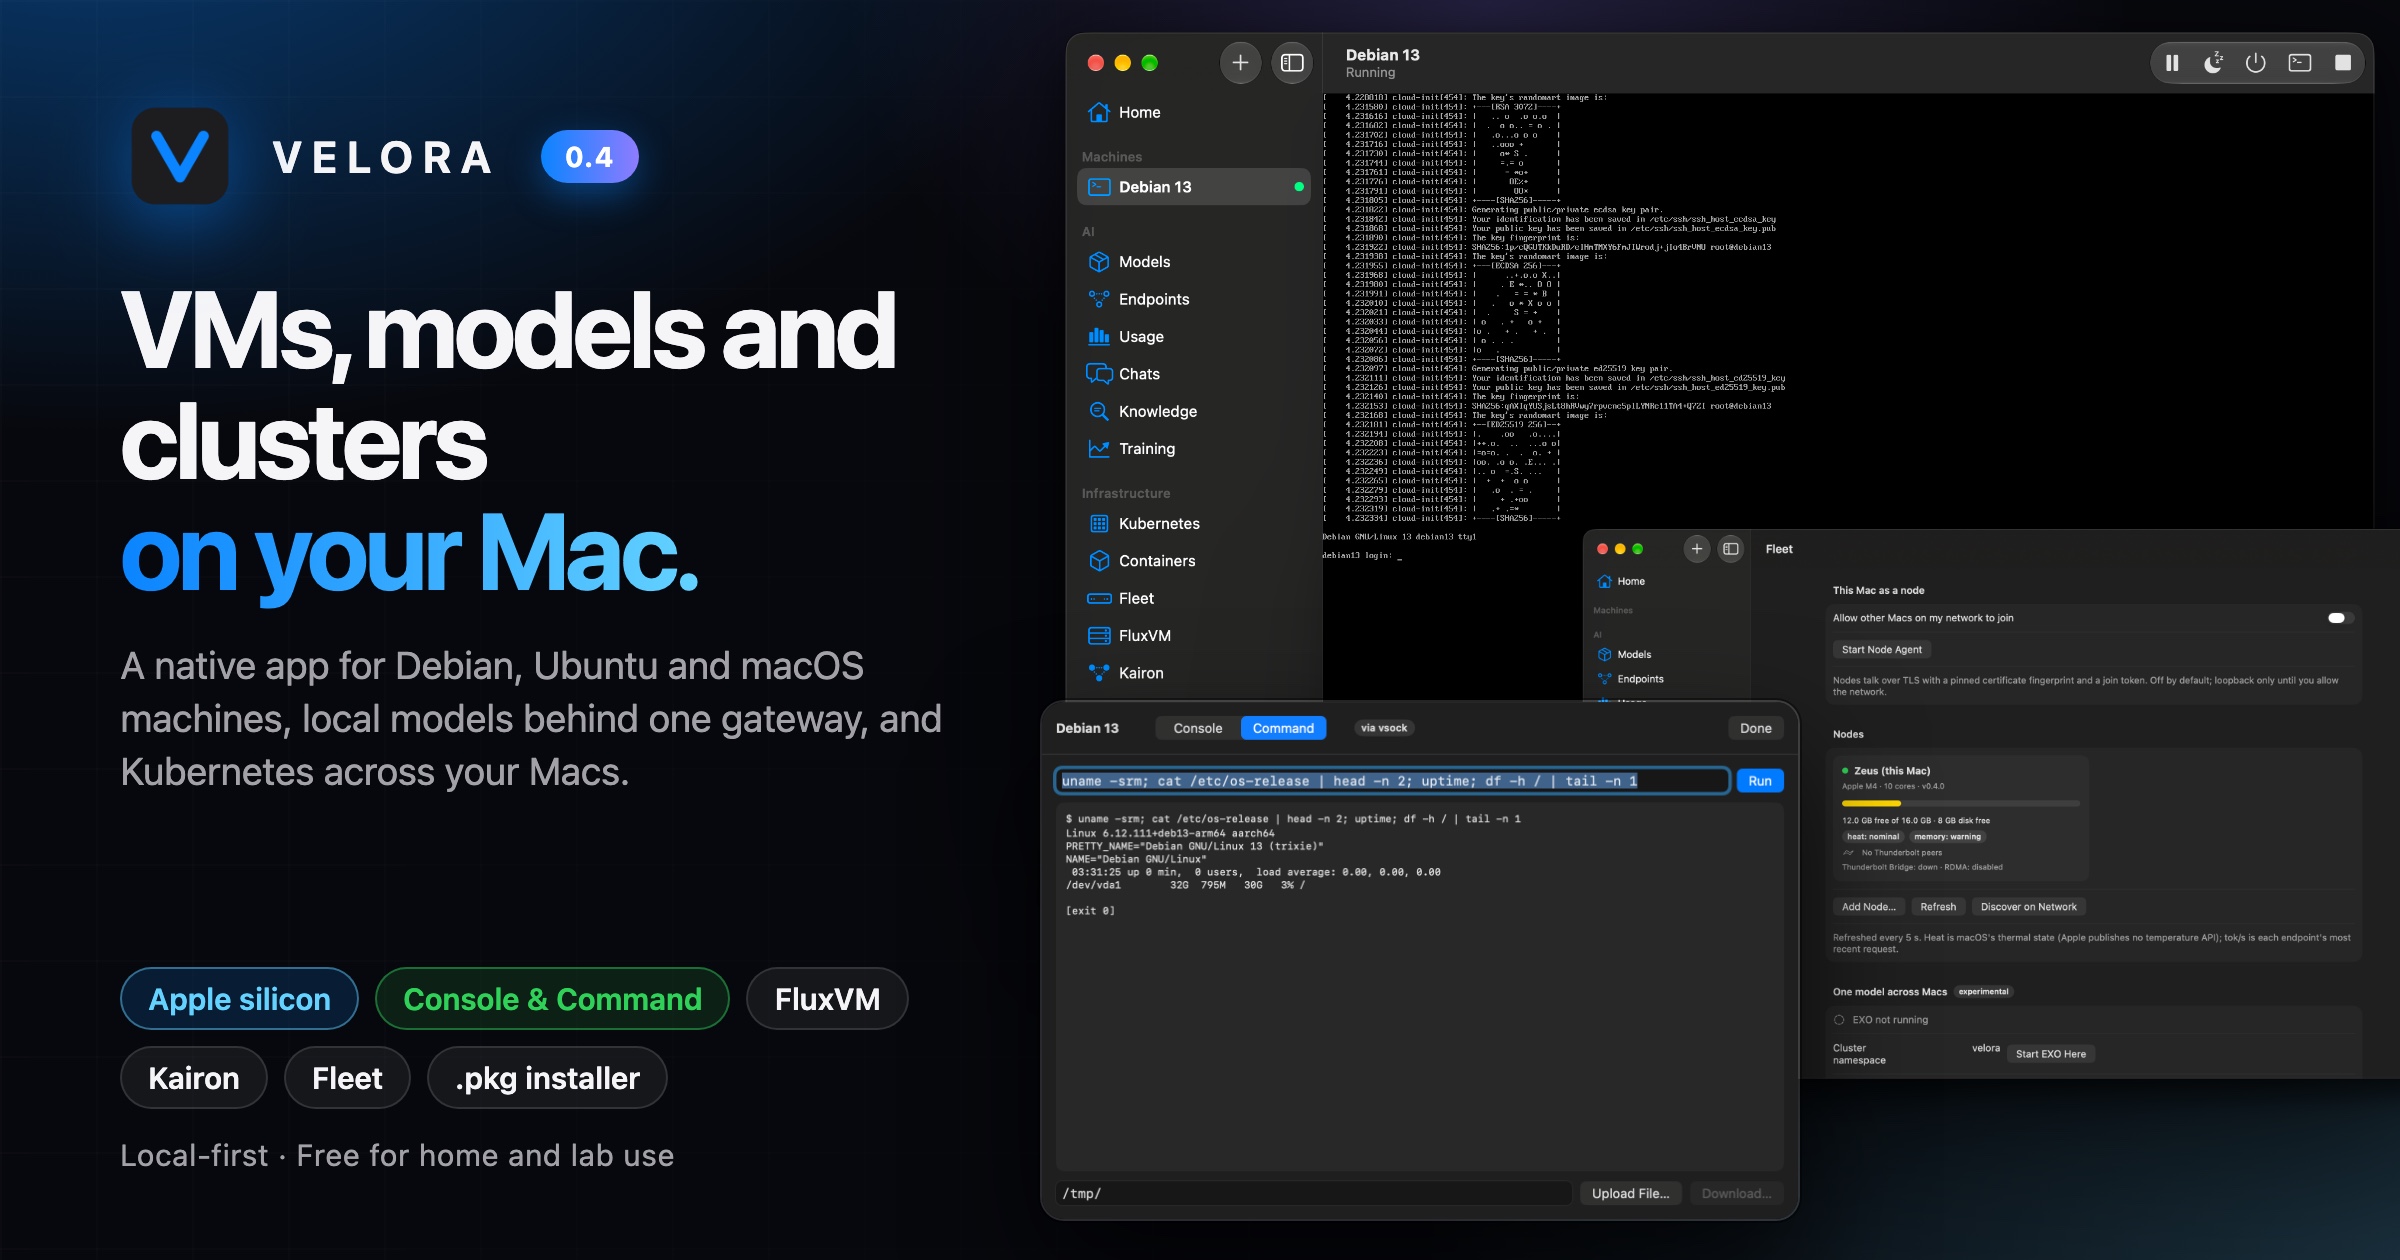
Task: Put the Debian 13 VM to sleep
Action: coord(2214,63)
